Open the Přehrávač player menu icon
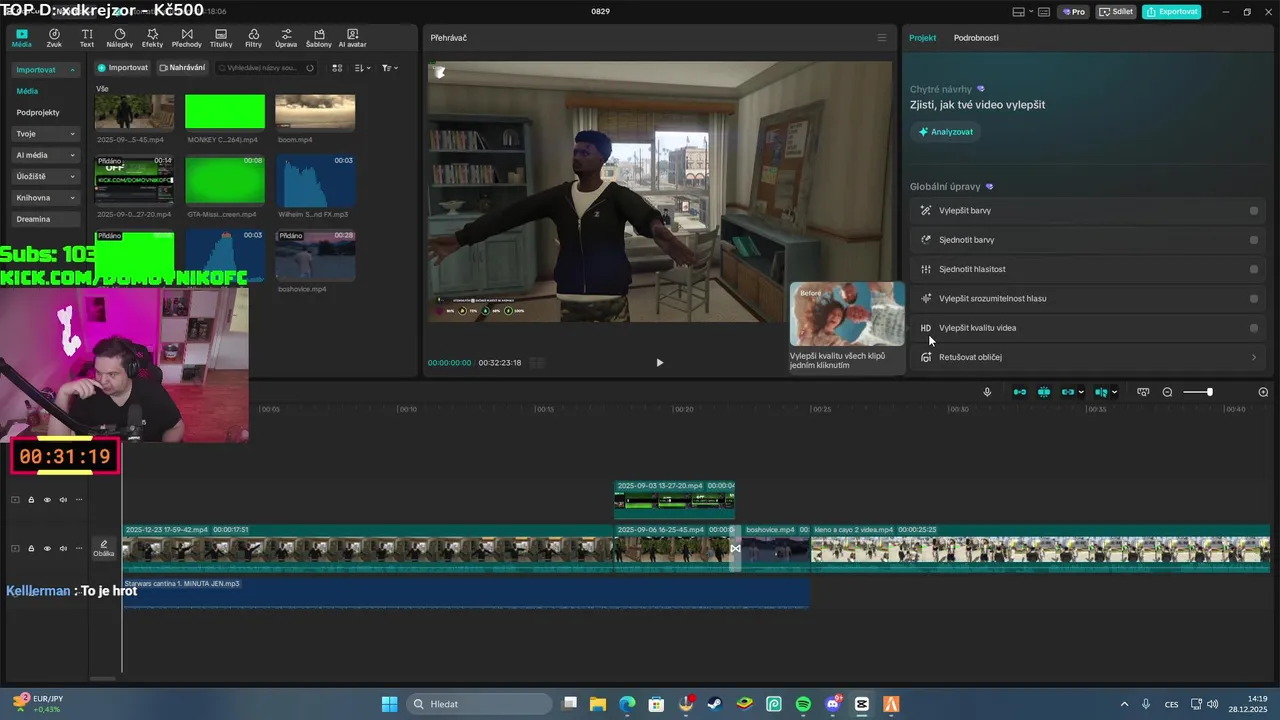1280x720 pixels. point(881,38)
